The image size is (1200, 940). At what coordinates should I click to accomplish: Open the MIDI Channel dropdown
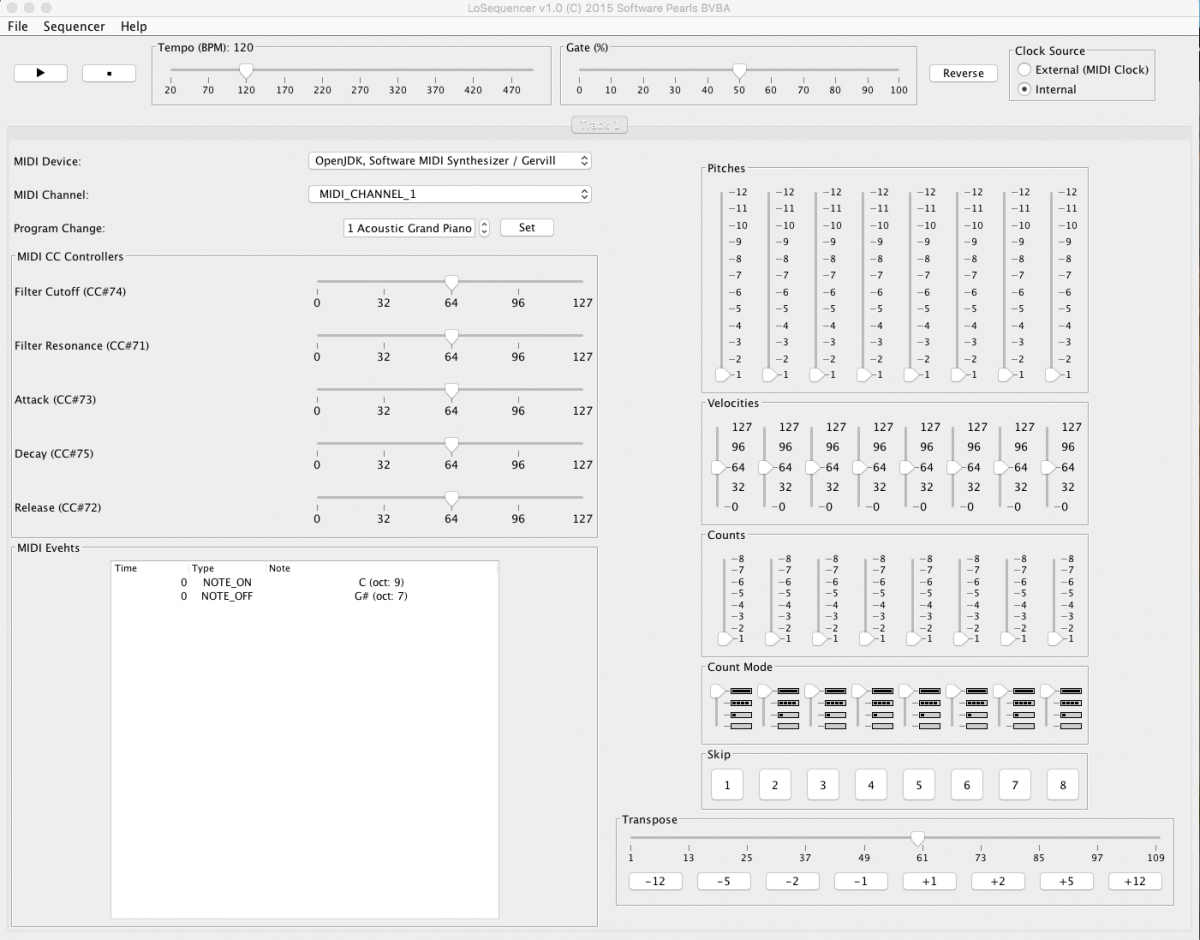450,194
